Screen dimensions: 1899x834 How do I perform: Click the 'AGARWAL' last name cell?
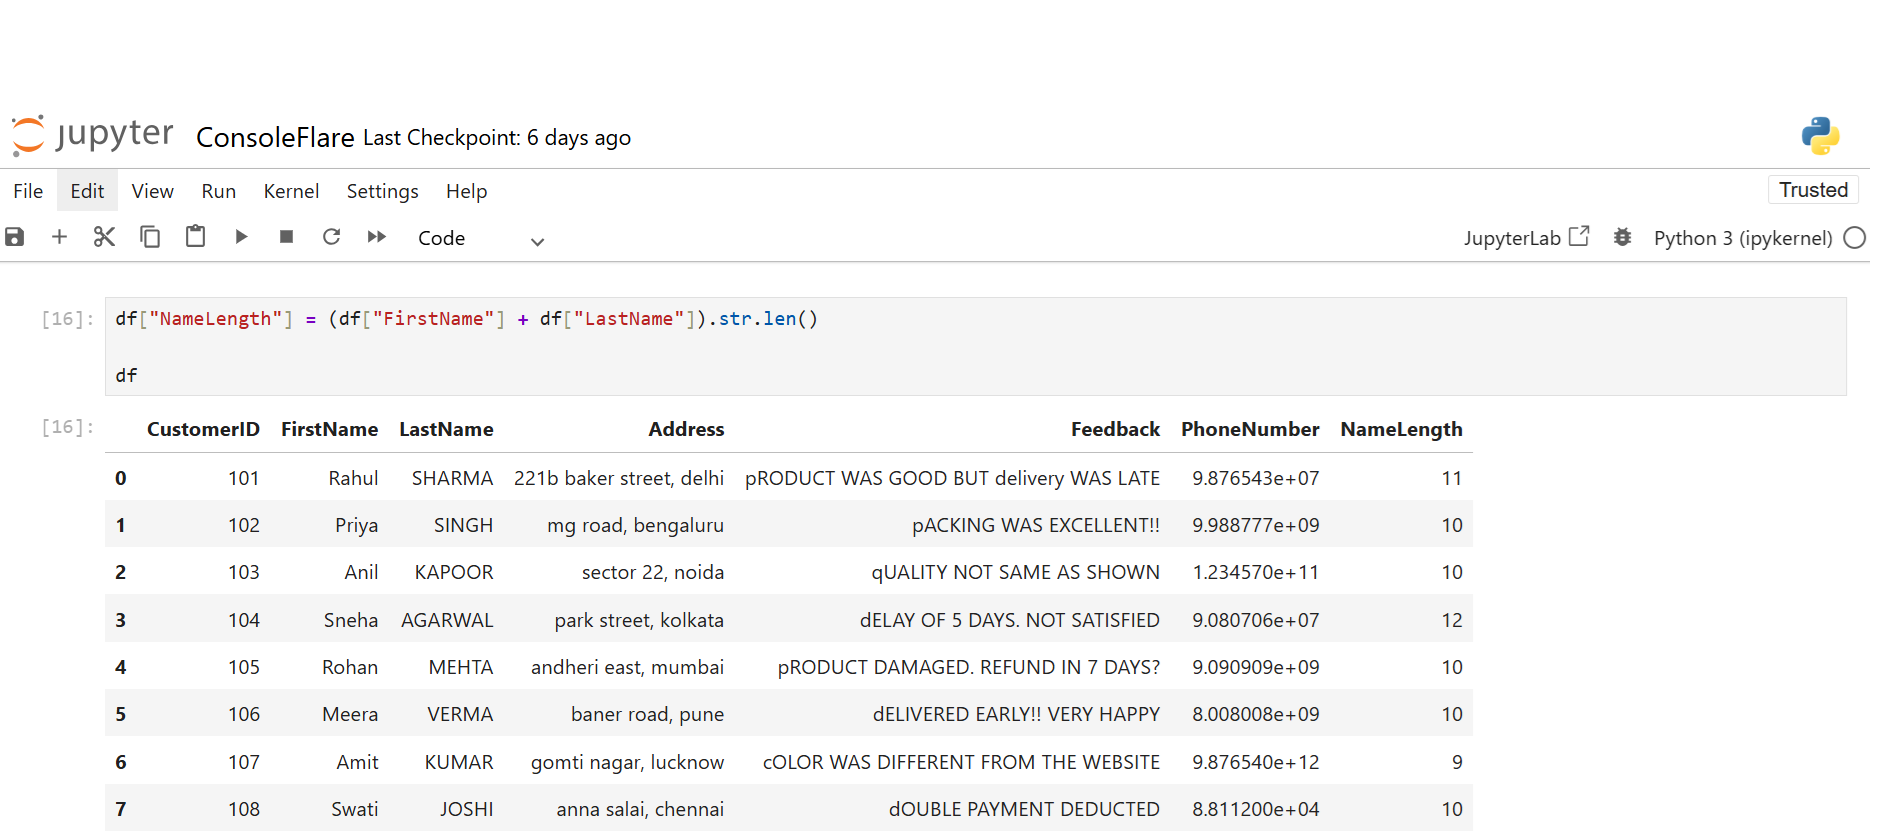447,620
